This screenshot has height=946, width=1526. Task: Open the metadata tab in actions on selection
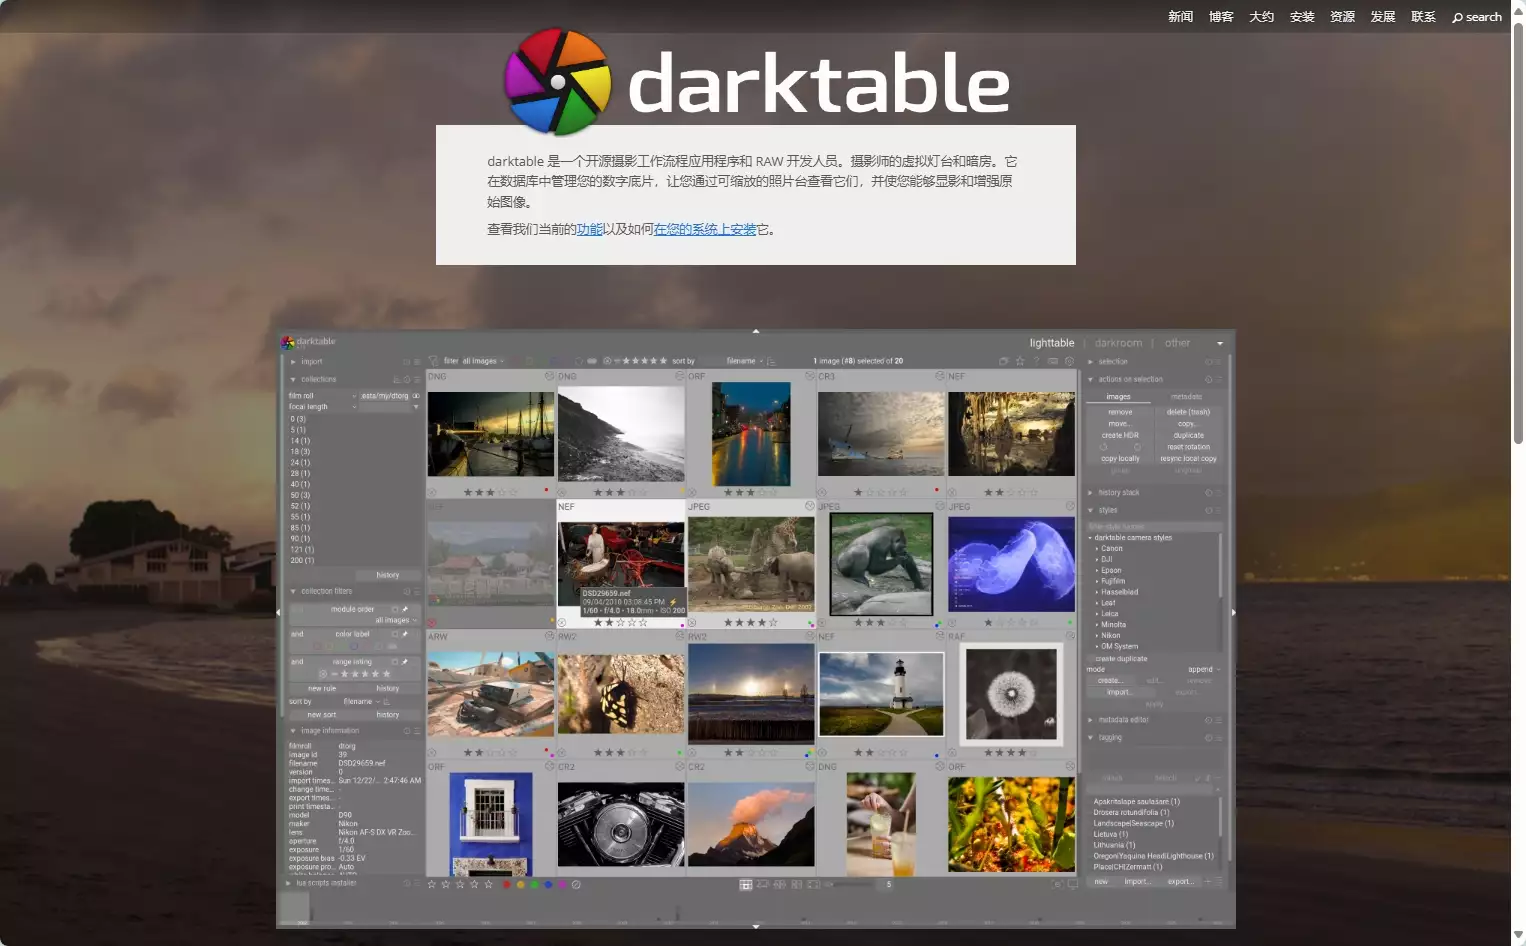point(1186,397)
